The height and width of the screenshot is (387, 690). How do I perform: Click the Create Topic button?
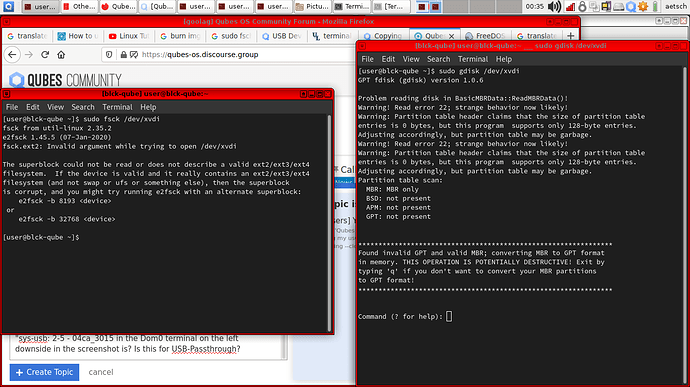44,372
